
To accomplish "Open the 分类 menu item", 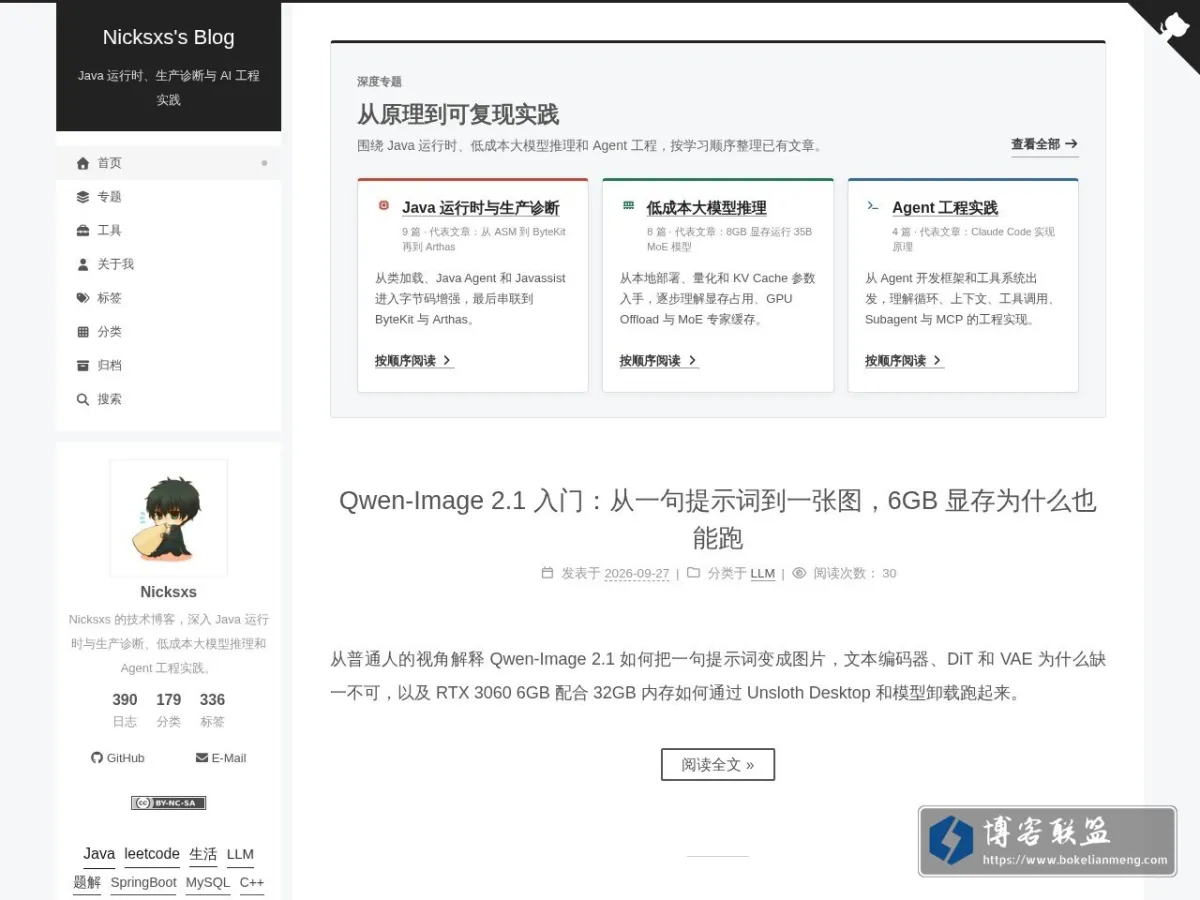I will [x=168, y=332].
